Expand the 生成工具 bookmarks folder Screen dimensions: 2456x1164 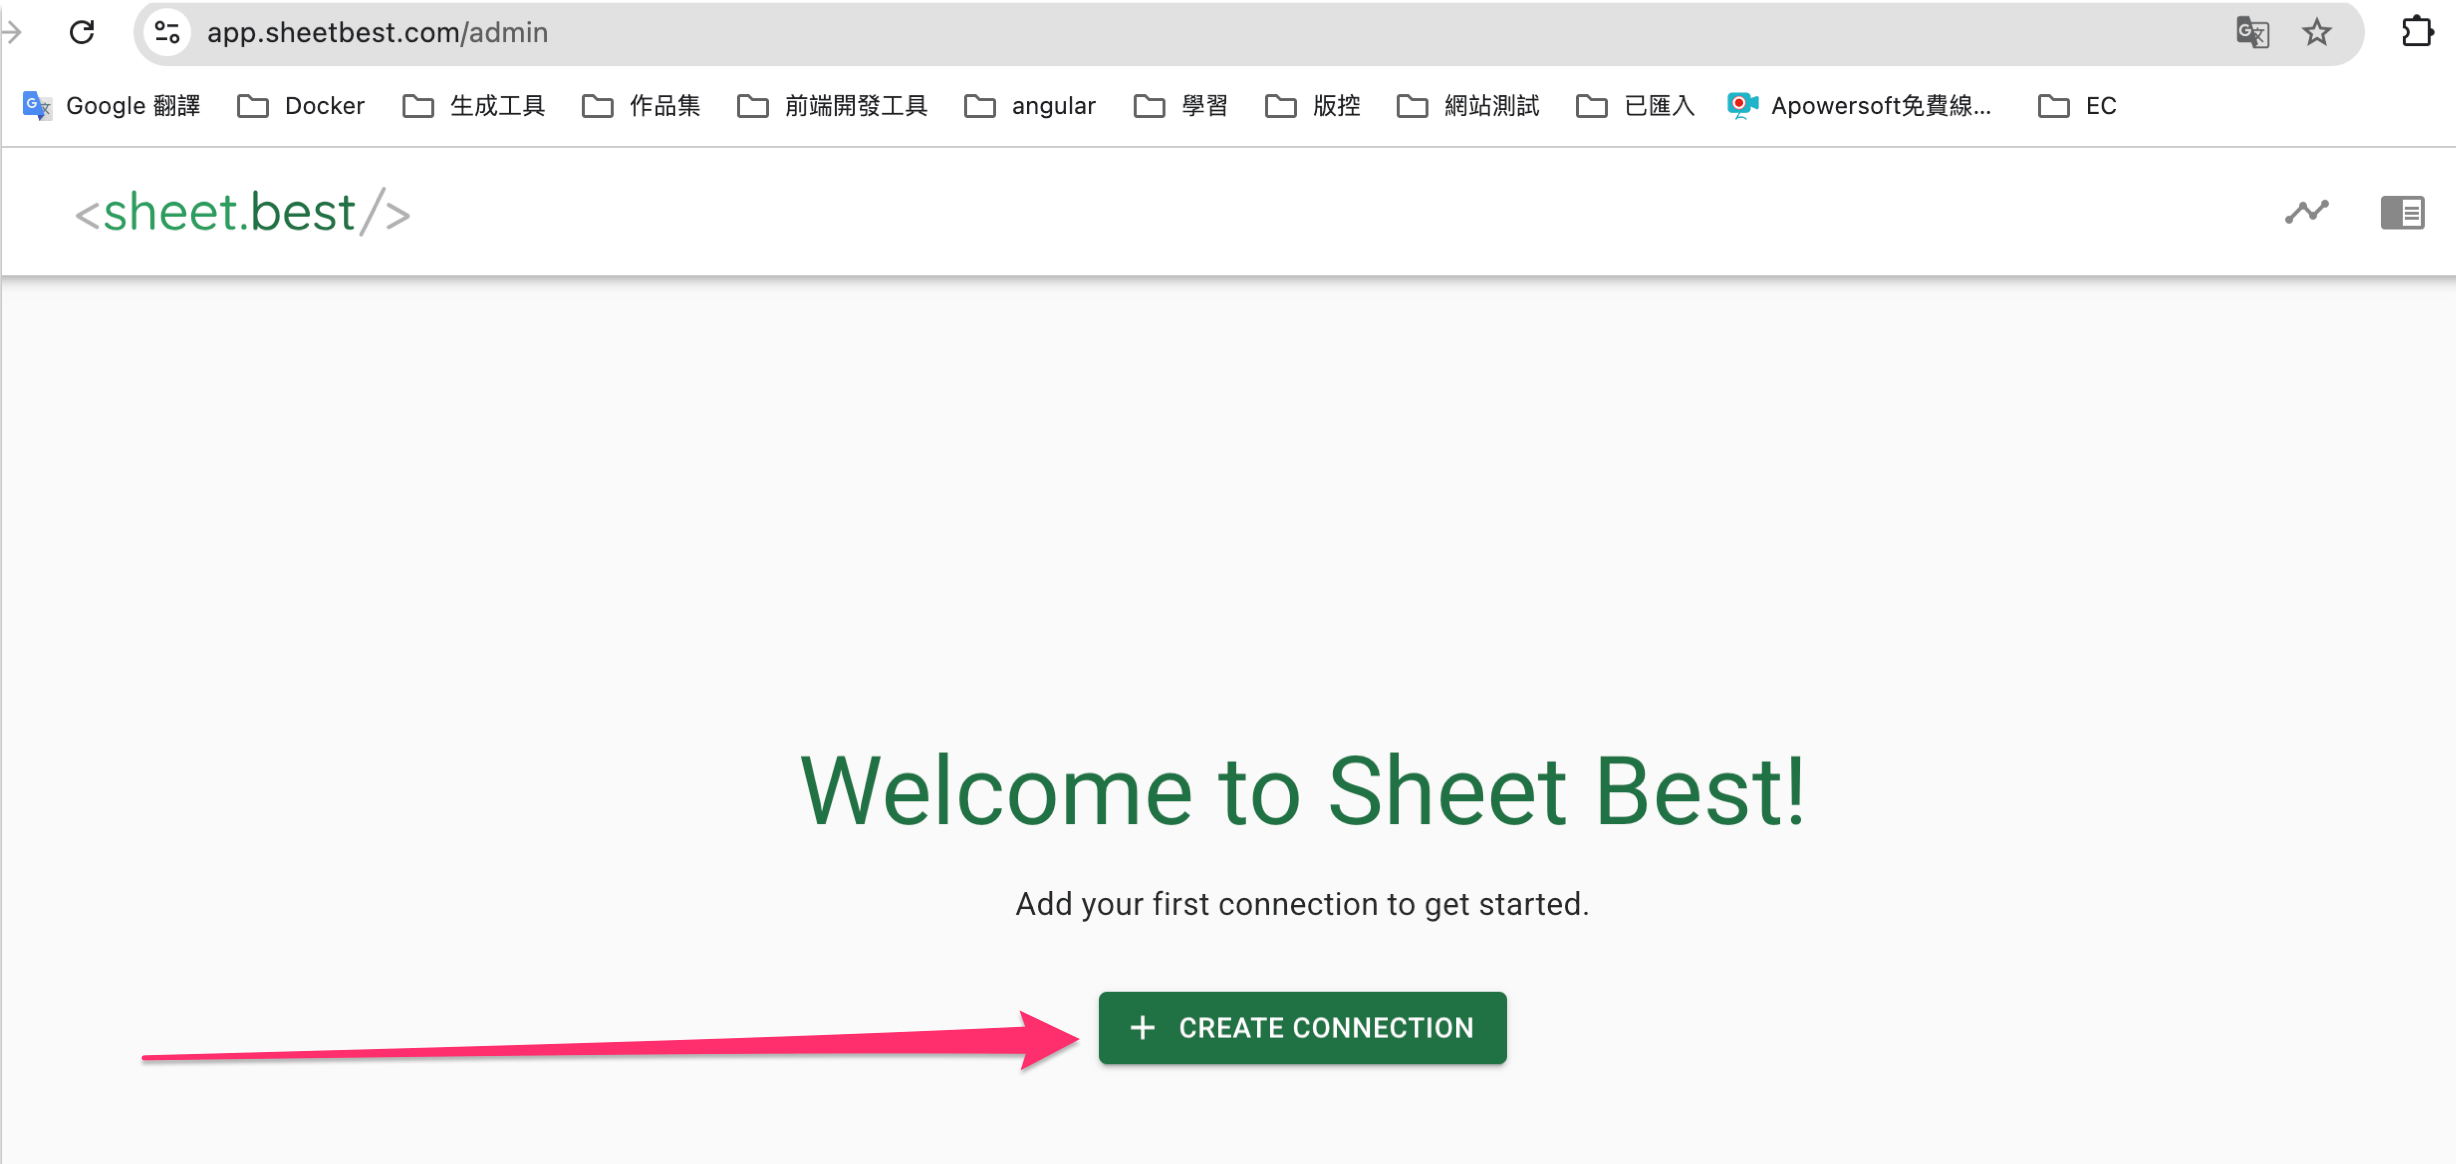[x=474, y=105]
